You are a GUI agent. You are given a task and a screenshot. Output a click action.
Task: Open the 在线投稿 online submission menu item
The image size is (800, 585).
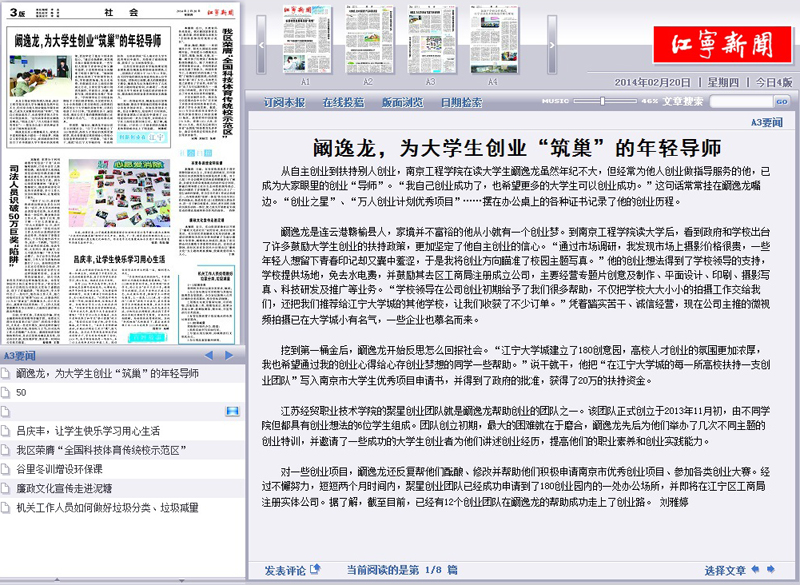point(343,102)
